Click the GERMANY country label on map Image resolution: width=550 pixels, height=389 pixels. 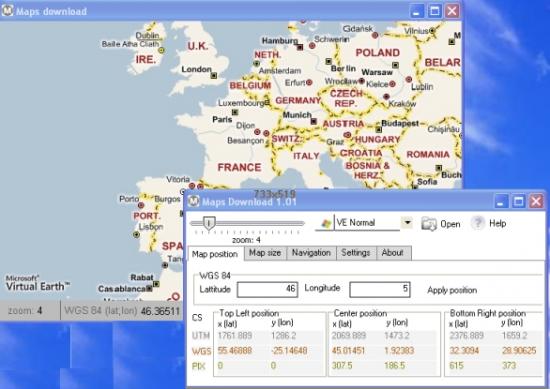[298, 101]
